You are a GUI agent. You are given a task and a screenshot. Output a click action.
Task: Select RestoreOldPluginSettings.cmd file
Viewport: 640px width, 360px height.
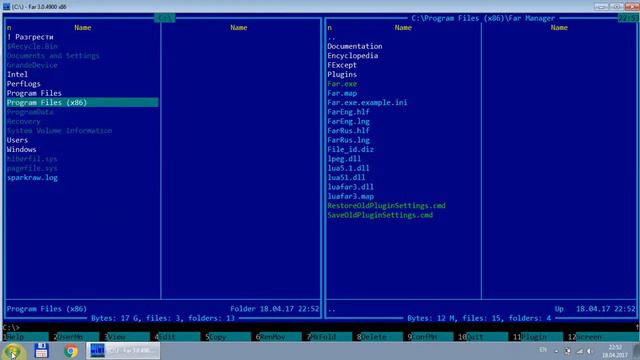click(387, 206)
